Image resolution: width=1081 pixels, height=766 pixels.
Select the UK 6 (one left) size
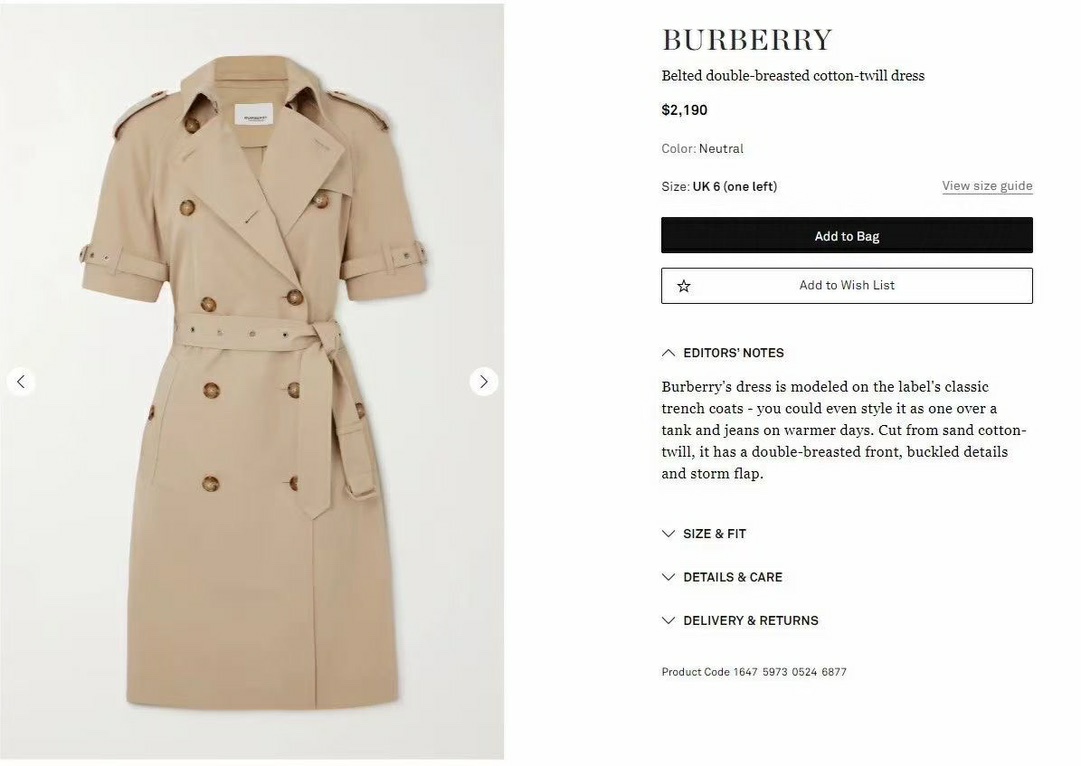[x=735, y=186]
